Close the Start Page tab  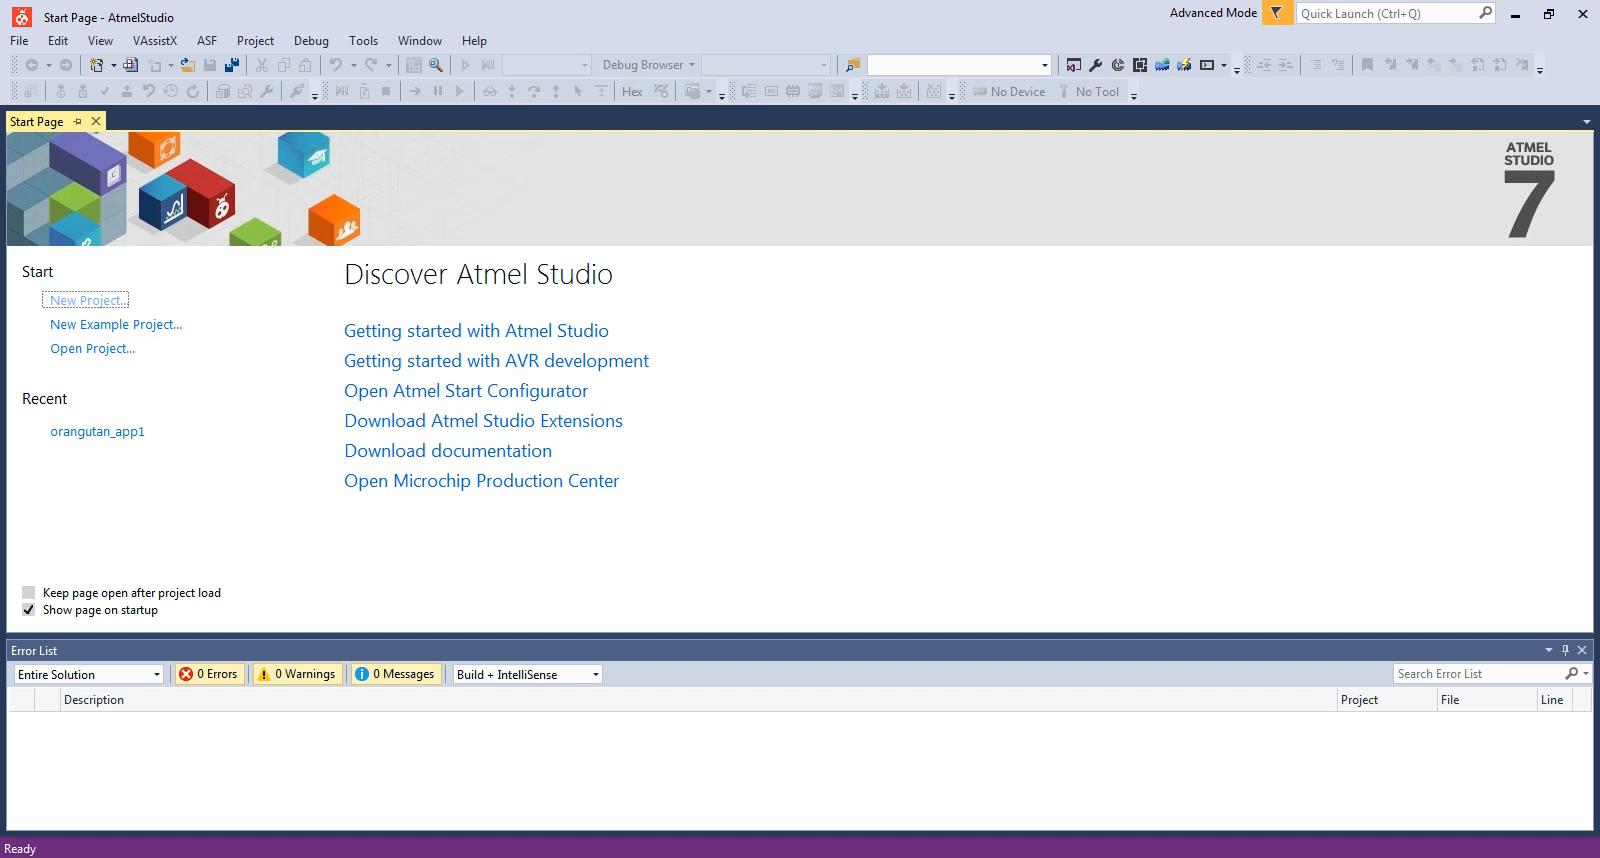point(96,121)
